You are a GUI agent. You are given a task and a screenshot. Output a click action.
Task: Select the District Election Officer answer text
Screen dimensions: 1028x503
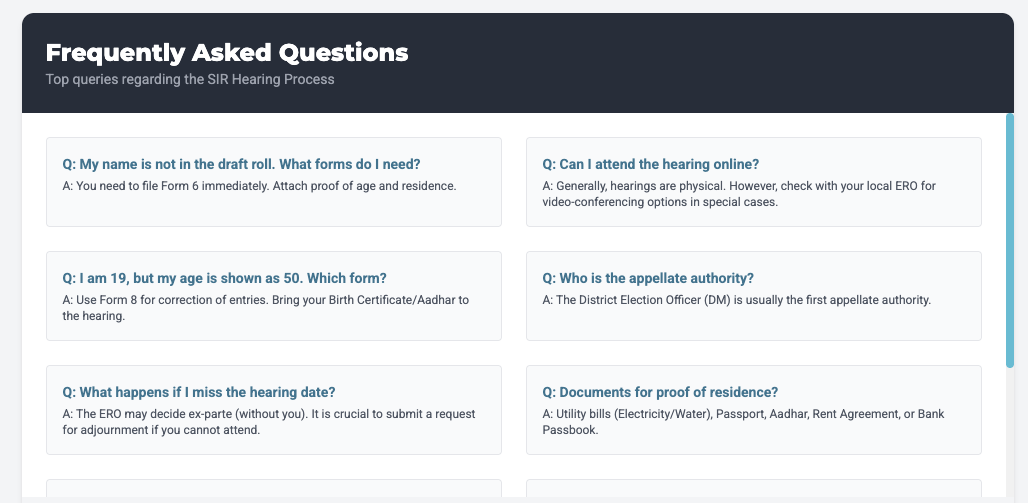coord(737,300)
